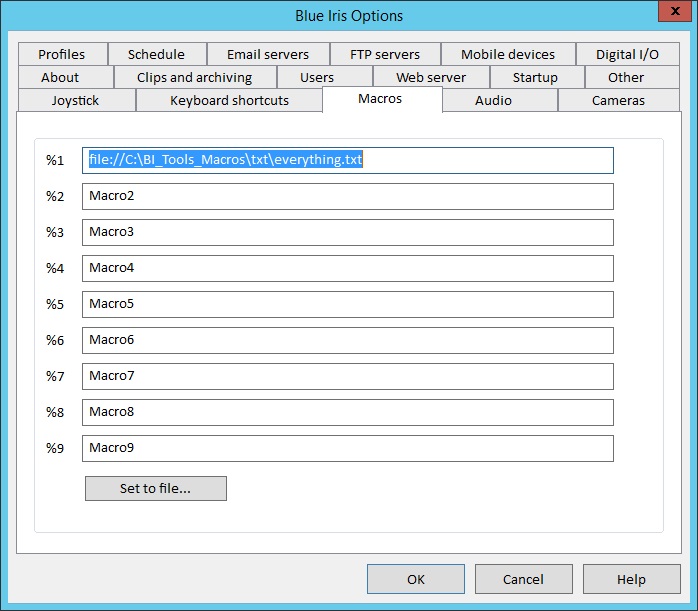Viewport: 698px width, 611px height.
Task: Select the Macro4 input box
Action: click(348, 268)
